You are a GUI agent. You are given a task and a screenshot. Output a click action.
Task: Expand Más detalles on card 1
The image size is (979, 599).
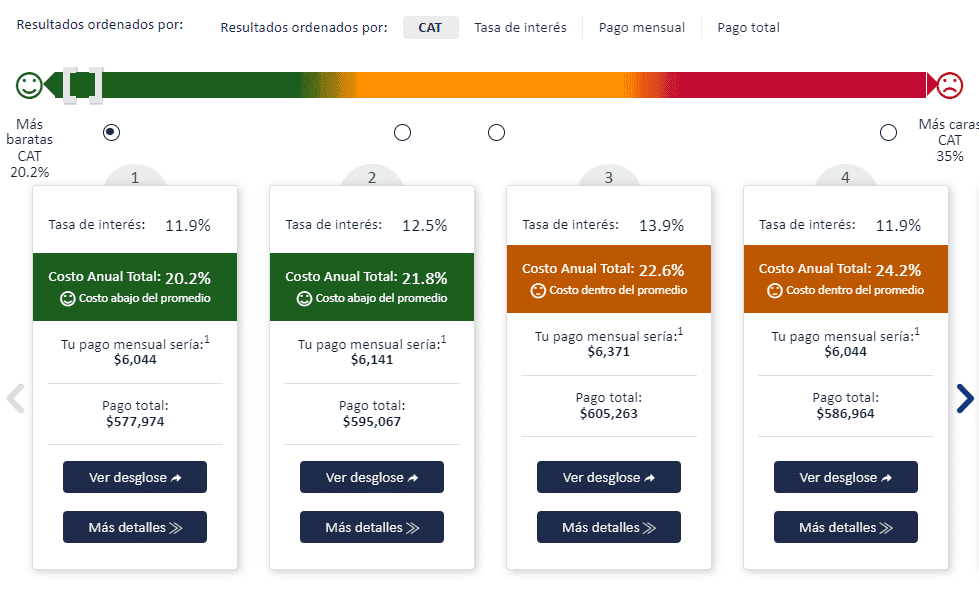coord(135,527)
